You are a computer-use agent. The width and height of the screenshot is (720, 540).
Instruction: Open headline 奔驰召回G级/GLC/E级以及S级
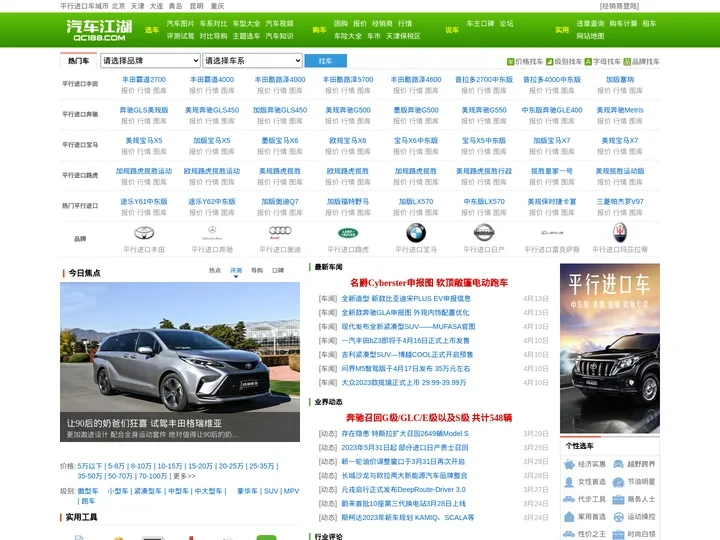429,417
